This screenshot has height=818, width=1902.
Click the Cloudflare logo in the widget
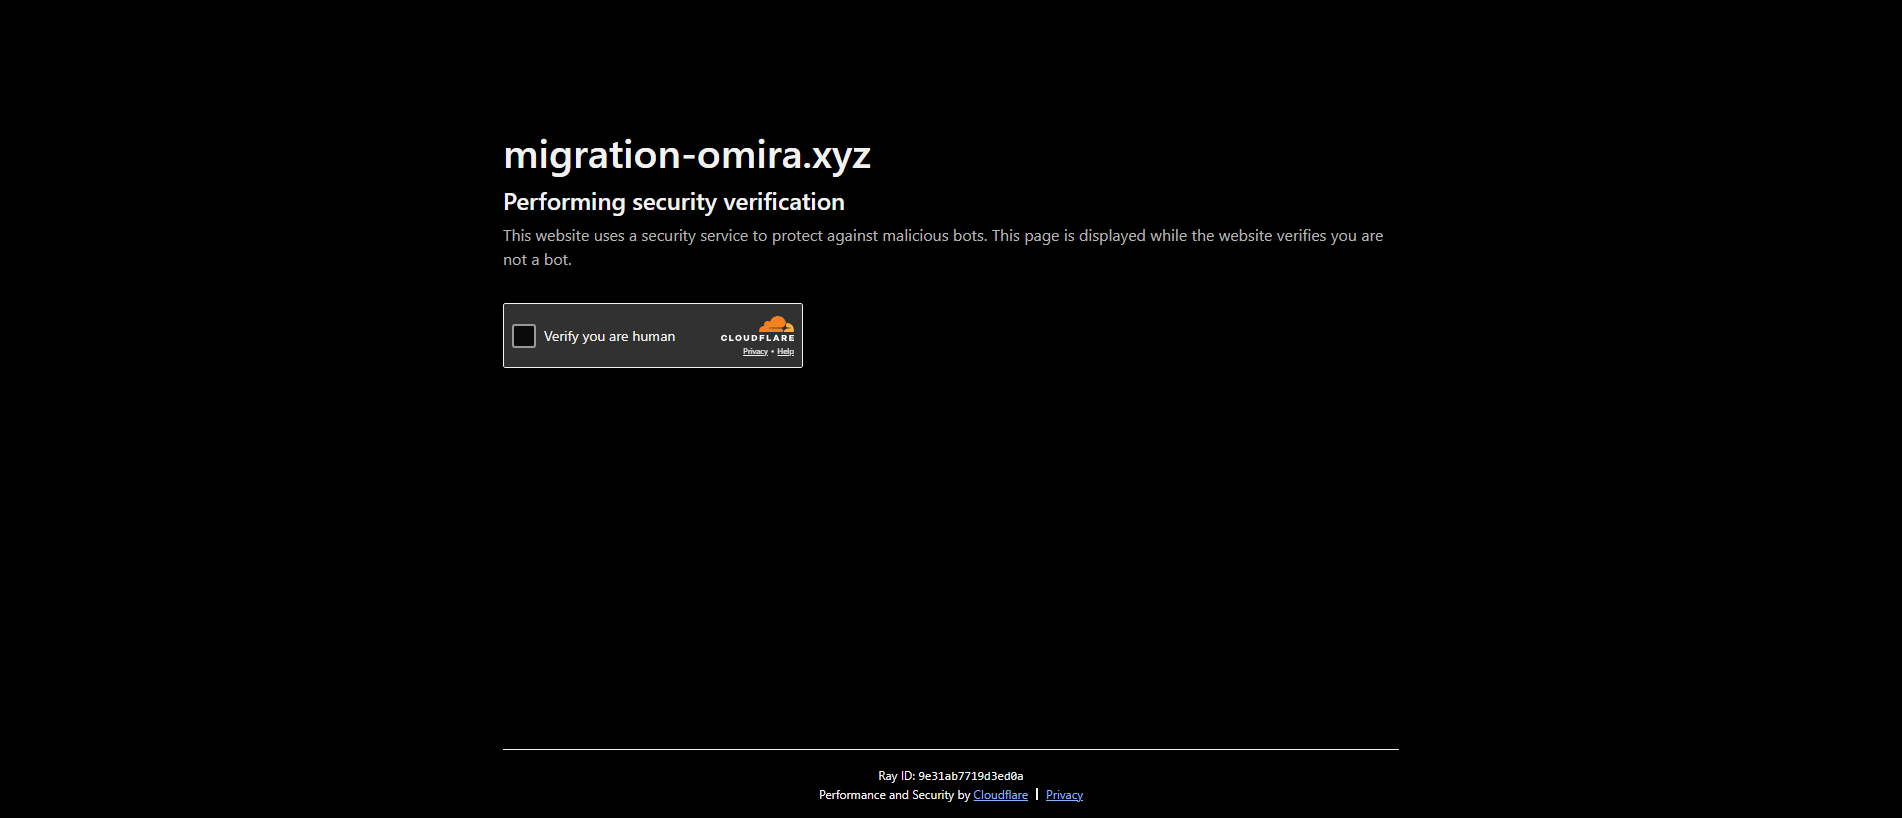point(758,329)
